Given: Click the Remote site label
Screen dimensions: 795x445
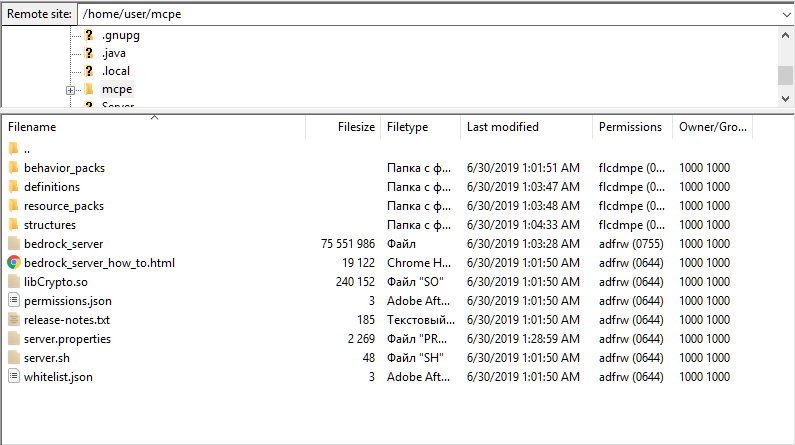Looking at the screenshot, I should pyautogui.click(x=39, y=14).
